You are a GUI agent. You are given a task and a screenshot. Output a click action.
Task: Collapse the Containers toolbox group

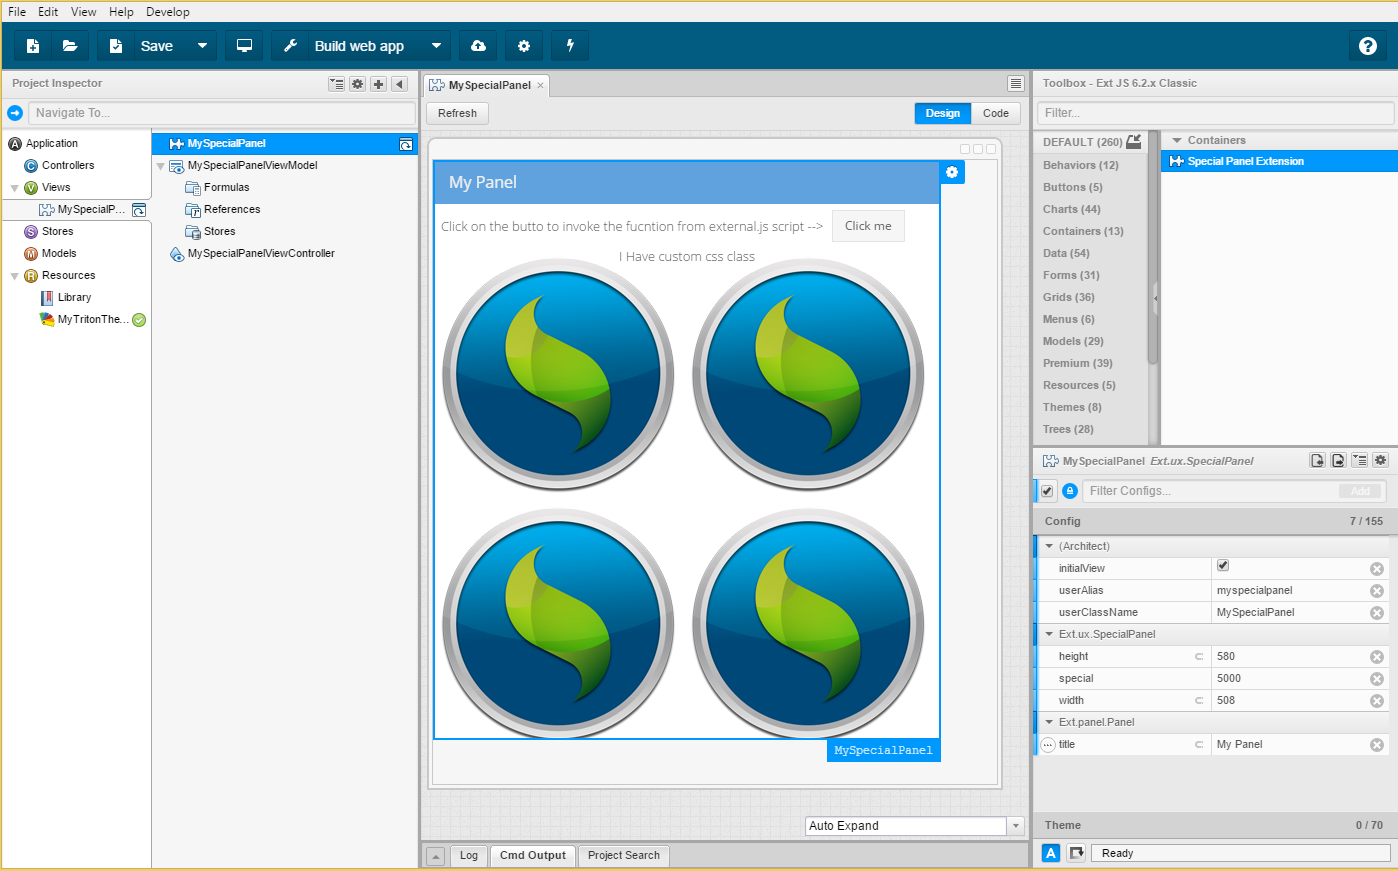click(1177, 140)
